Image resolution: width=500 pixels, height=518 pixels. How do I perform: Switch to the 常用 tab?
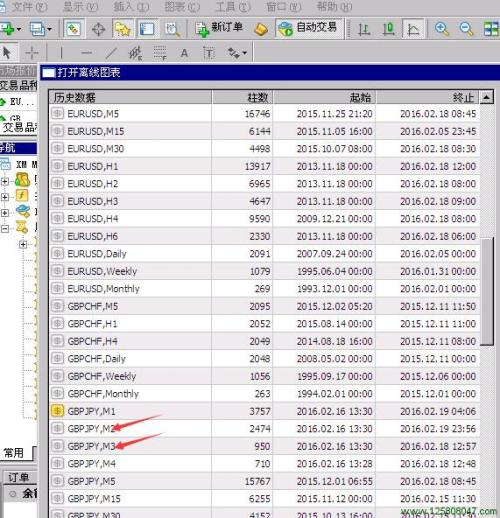tap(13, 453)
